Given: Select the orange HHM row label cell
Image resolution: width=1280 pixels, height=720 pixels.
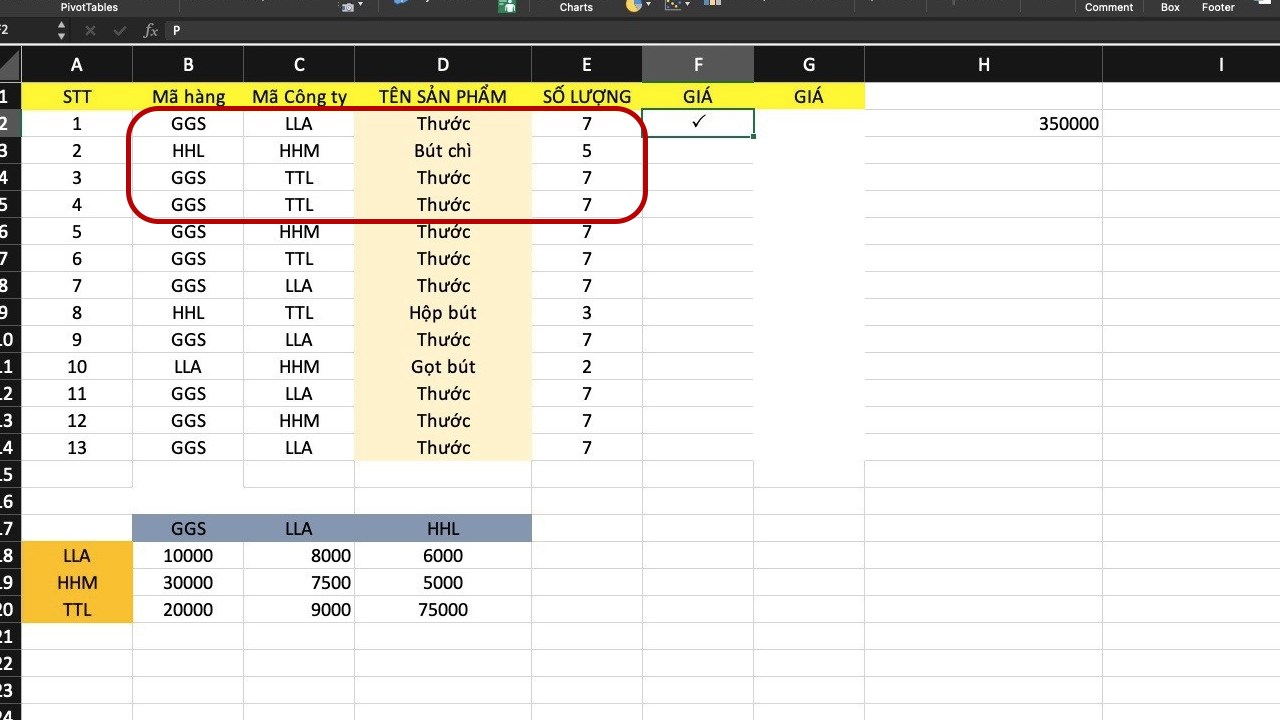Looking at the screenshot, I should 77,583.
